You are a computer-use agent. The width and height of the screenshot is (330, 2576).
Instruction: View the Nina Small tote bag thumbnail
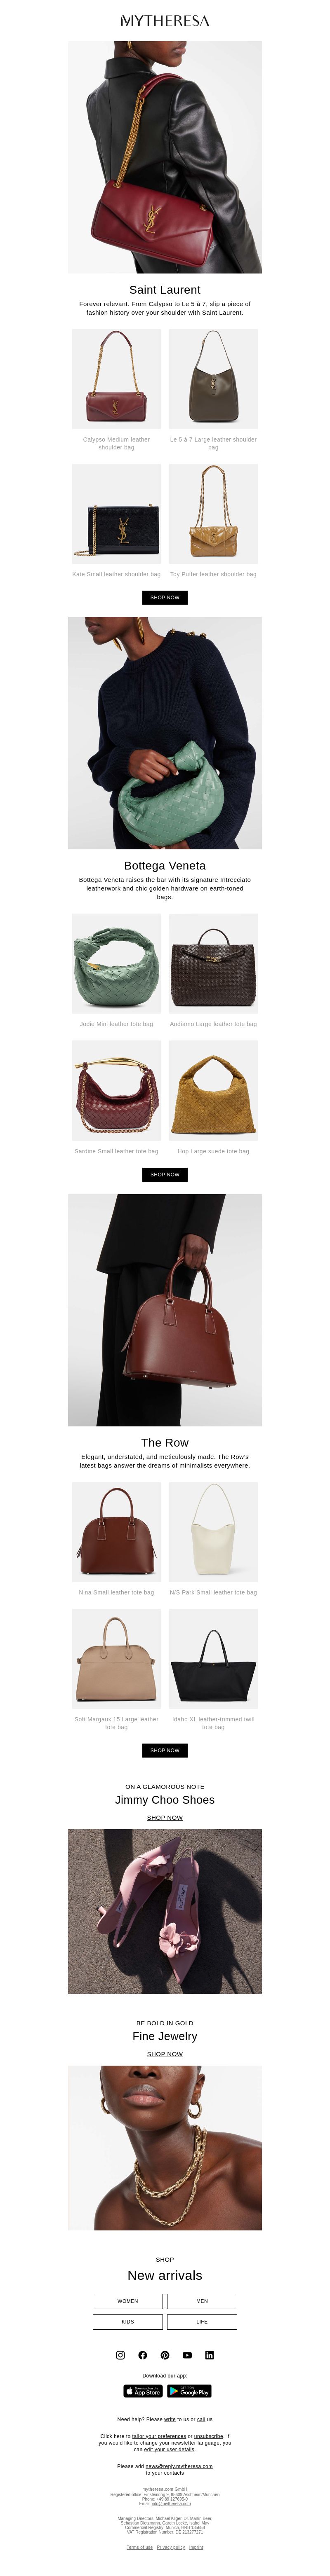tap(116, 1532)
